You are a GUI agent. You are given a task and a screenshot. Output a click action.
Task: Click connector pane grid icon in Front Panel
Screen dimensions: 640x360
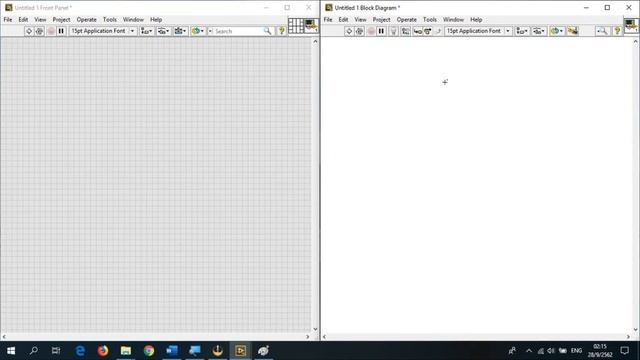click(296, 25)
